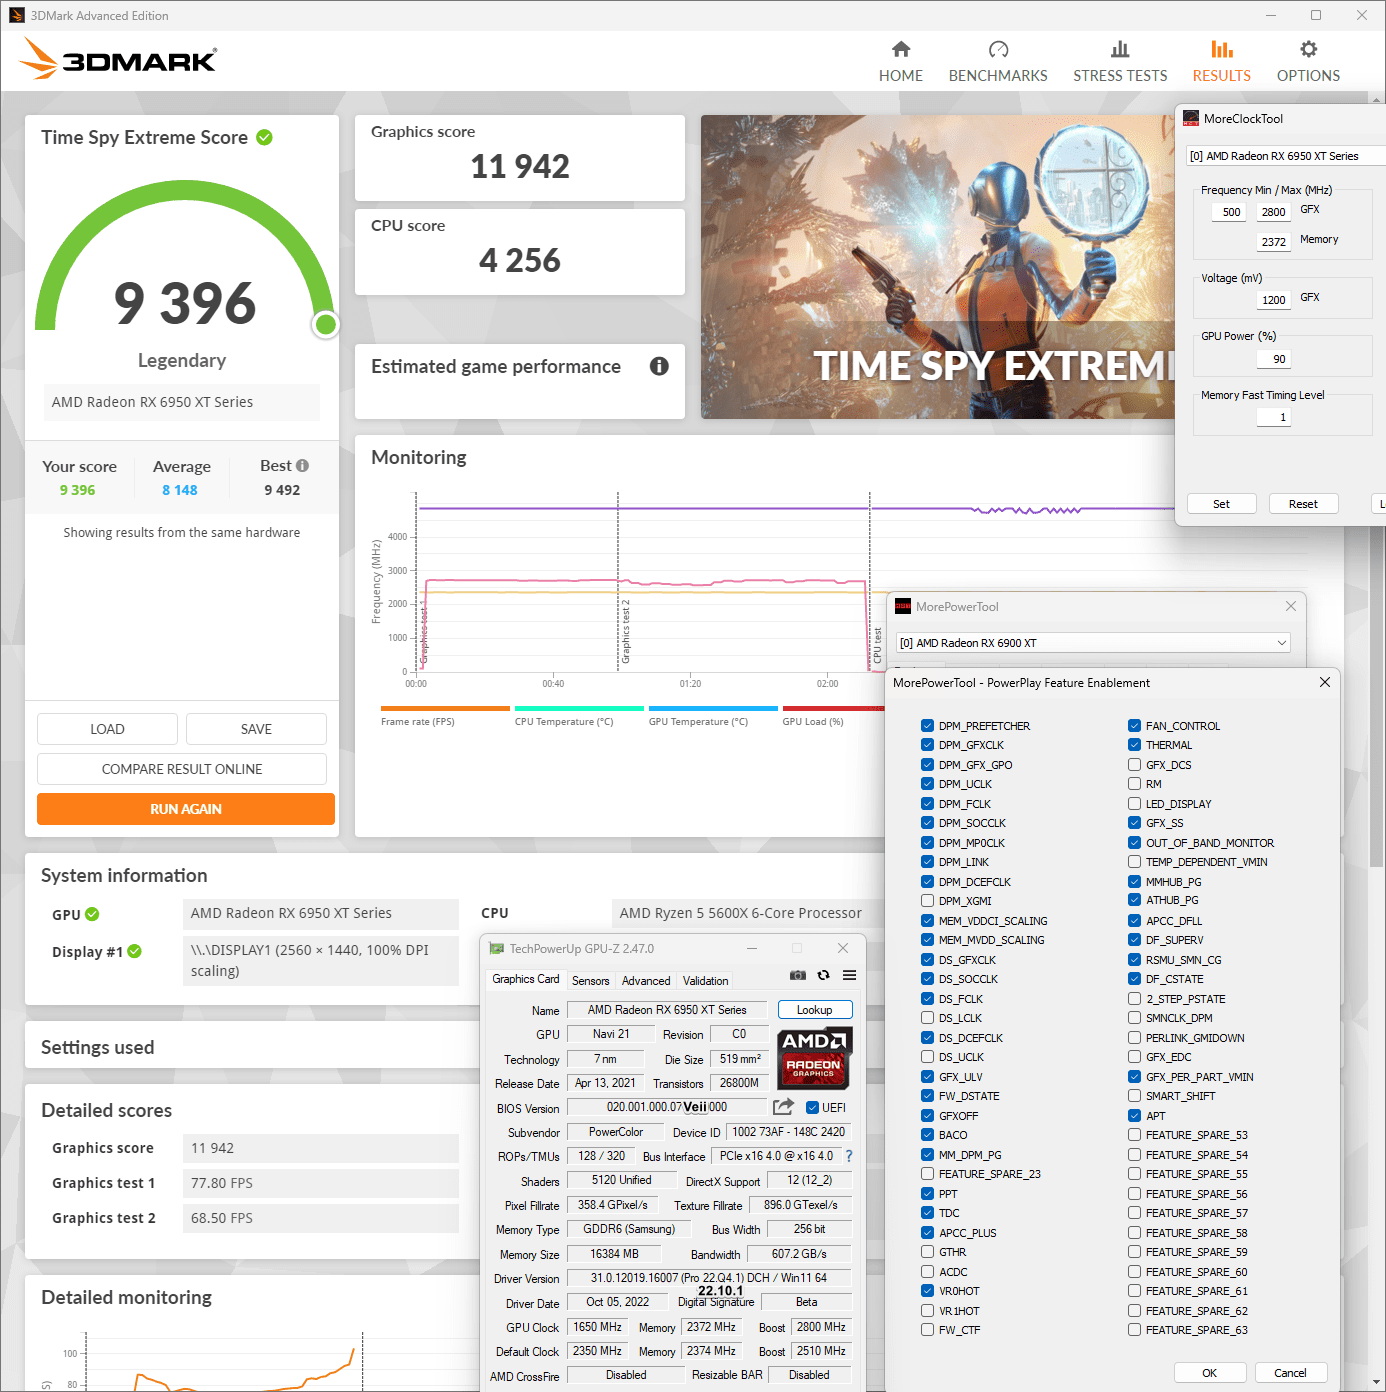
Task: Click the MoreClockTool title icon
Action: coord(1191,118)
